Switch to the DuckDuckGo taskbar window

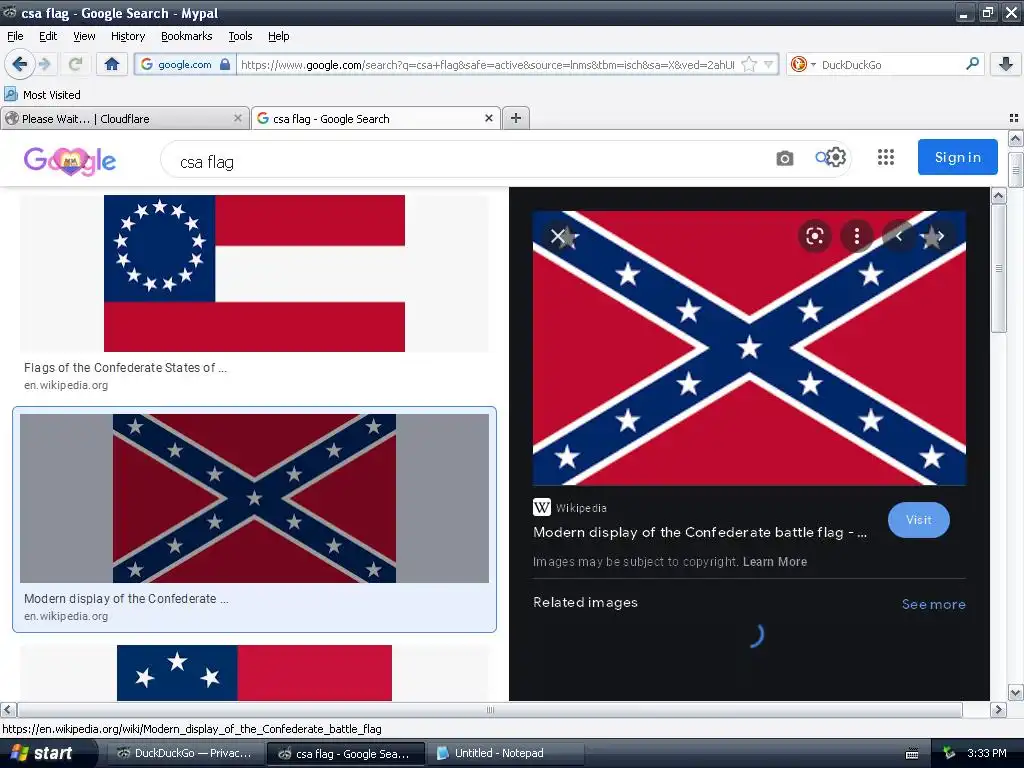(184, 753)
